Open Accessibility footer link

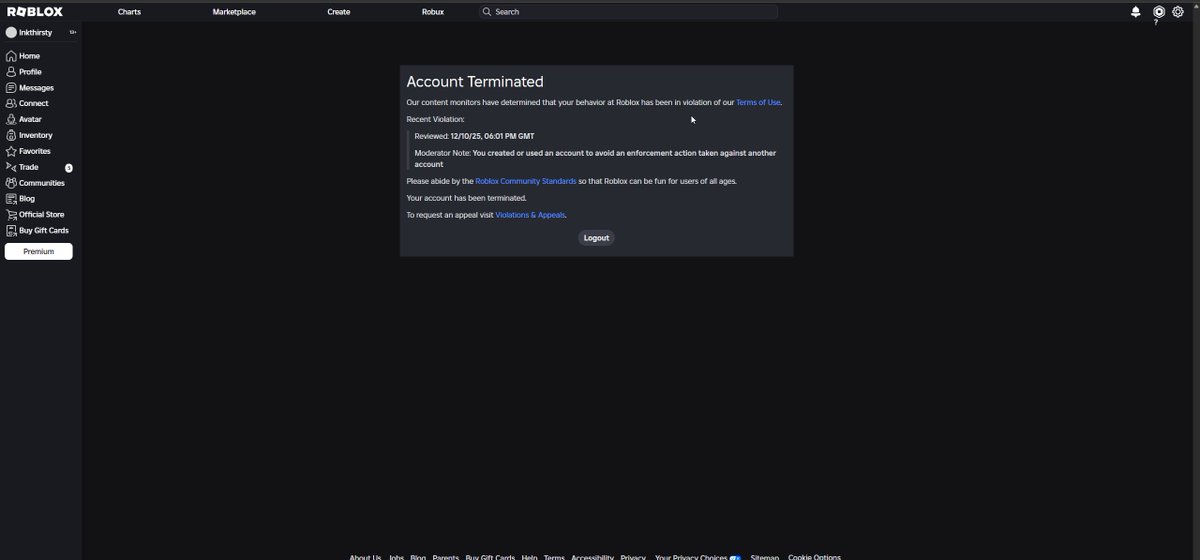point(592,557)
